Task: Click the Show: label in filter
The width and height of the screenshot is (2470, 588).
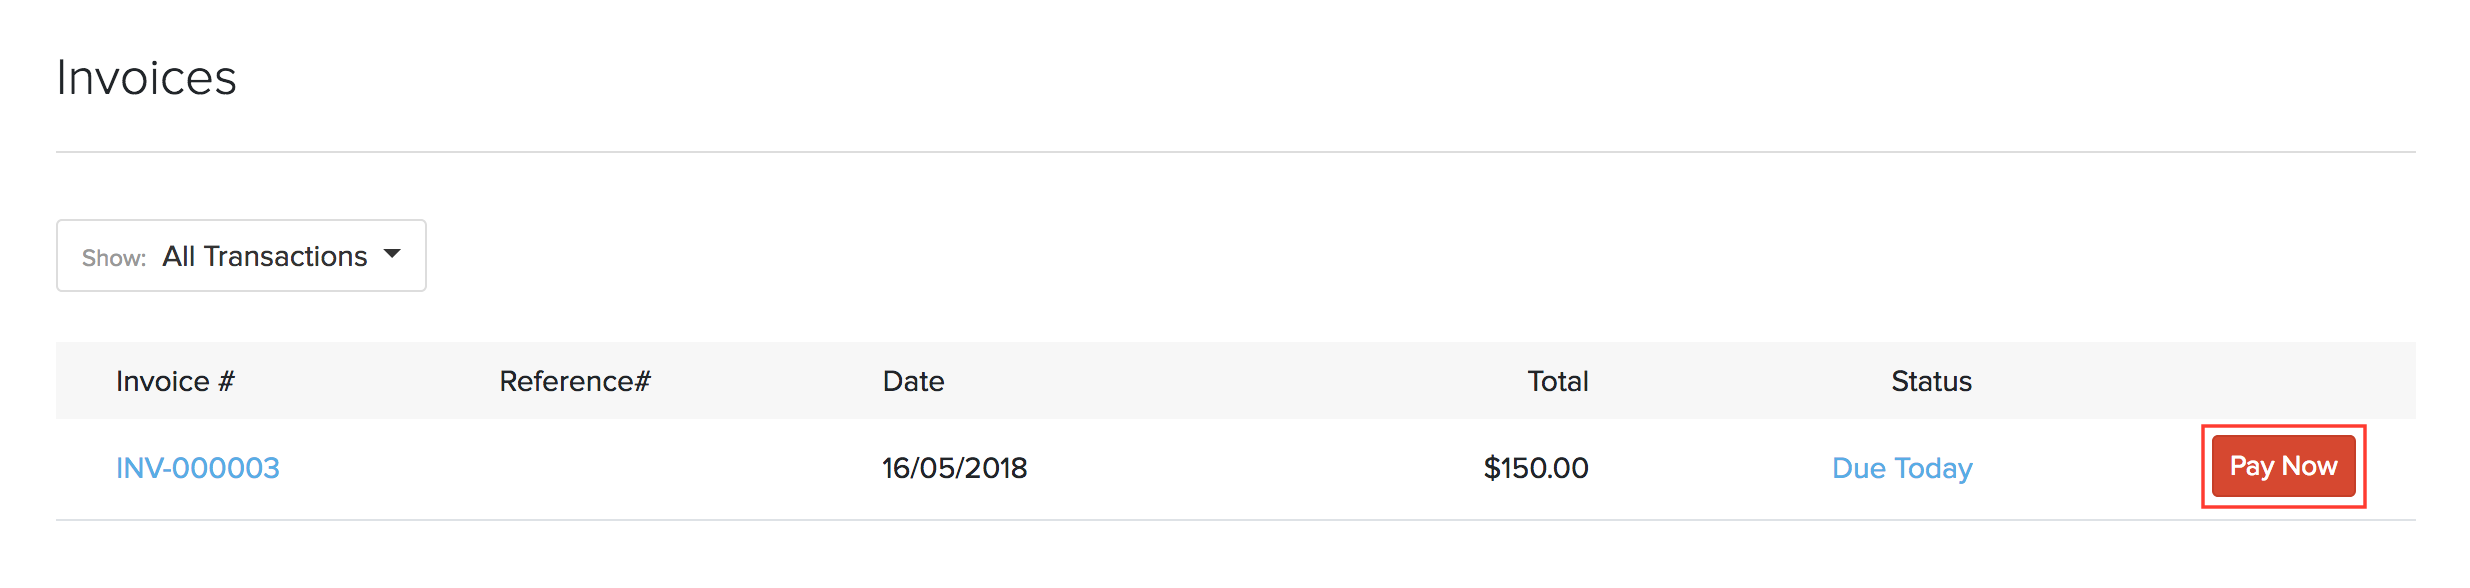Action: pos(114,258)
